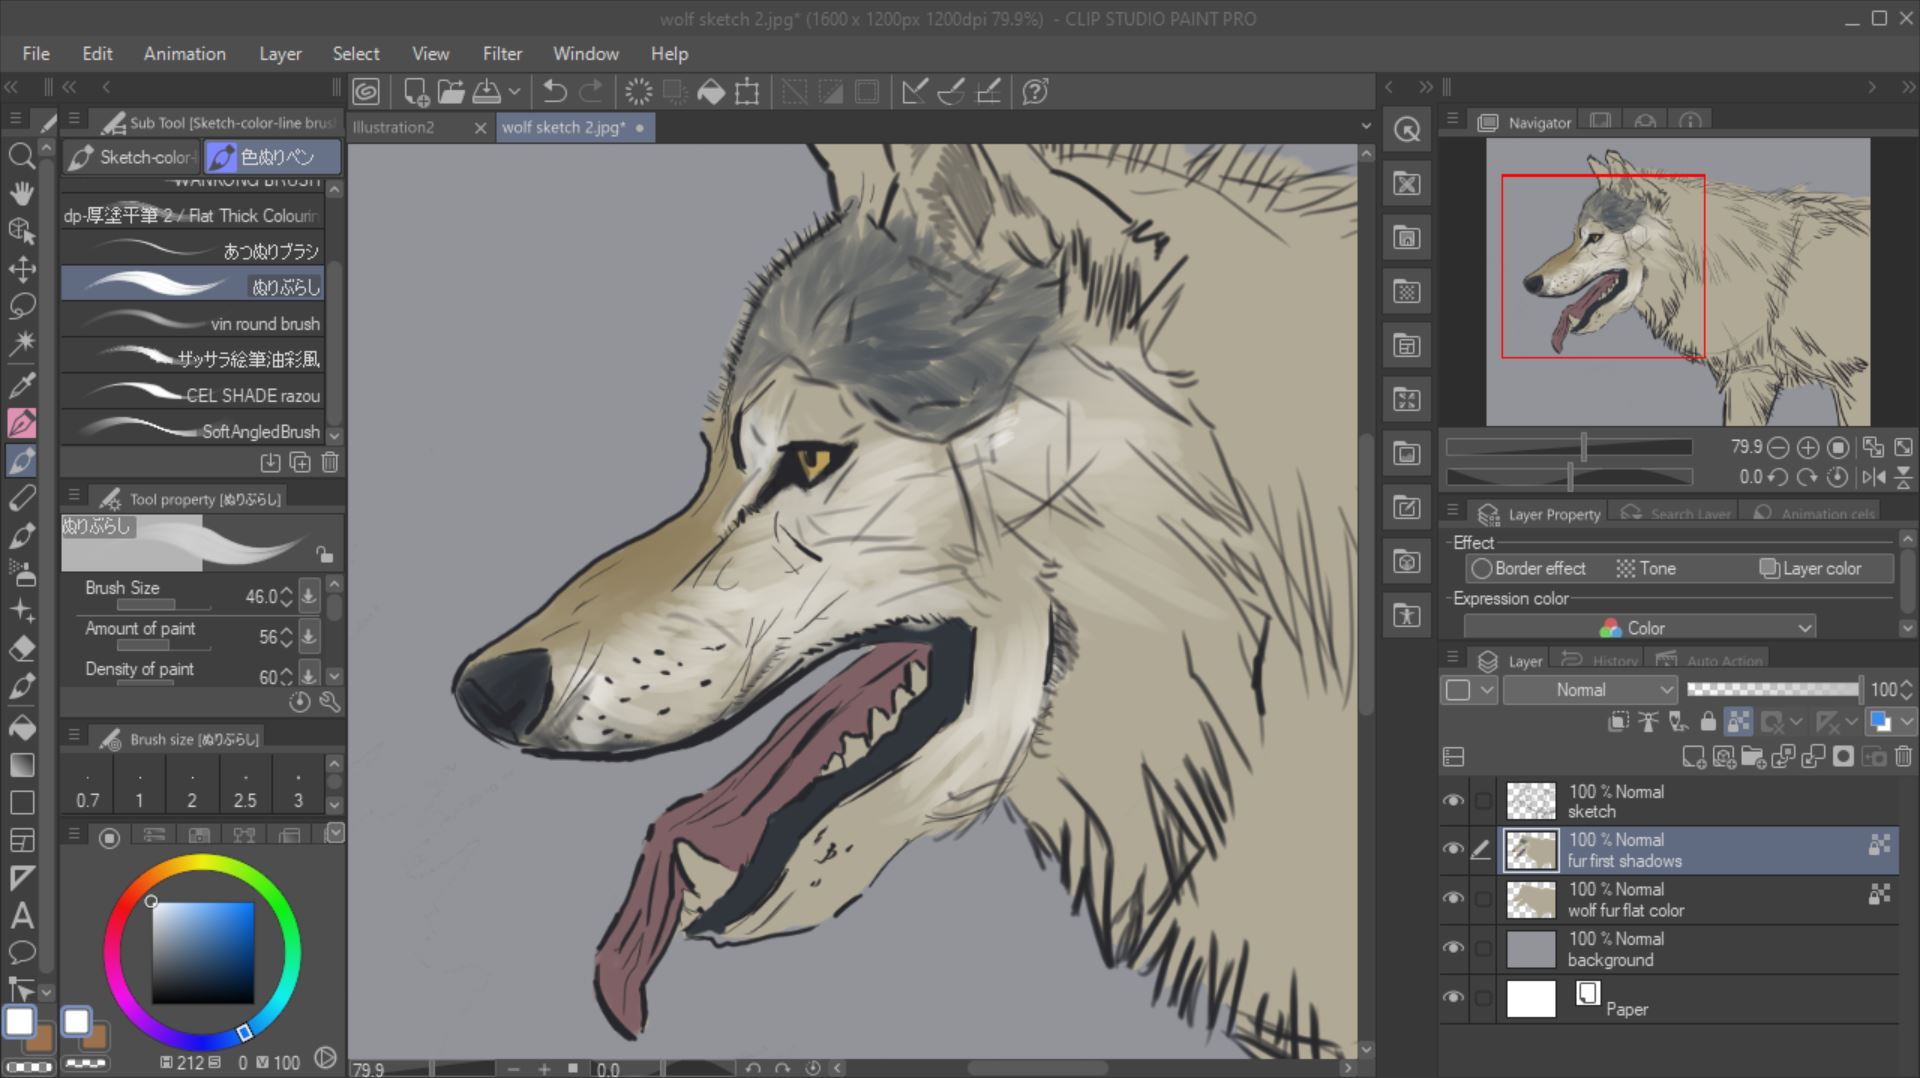Open Expression color dropdown

coord(1639,628)
